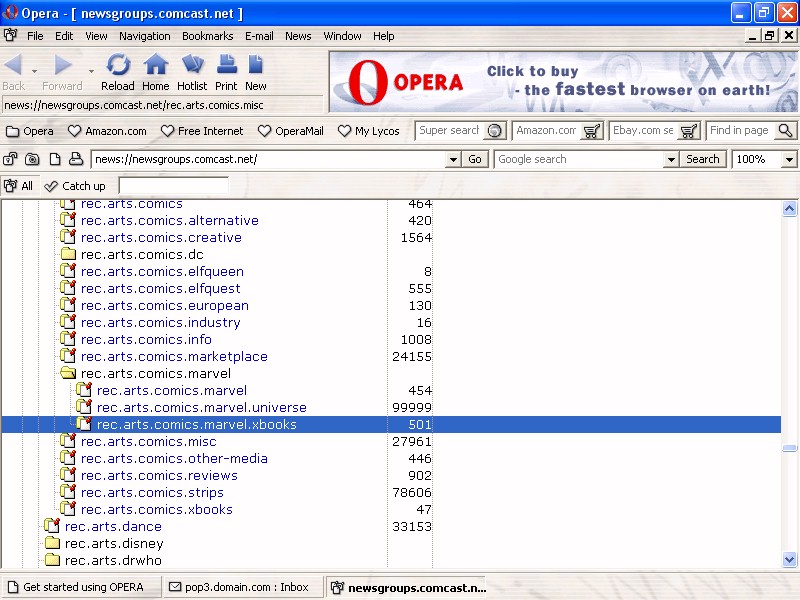Open the Hotlist panel

192,71
